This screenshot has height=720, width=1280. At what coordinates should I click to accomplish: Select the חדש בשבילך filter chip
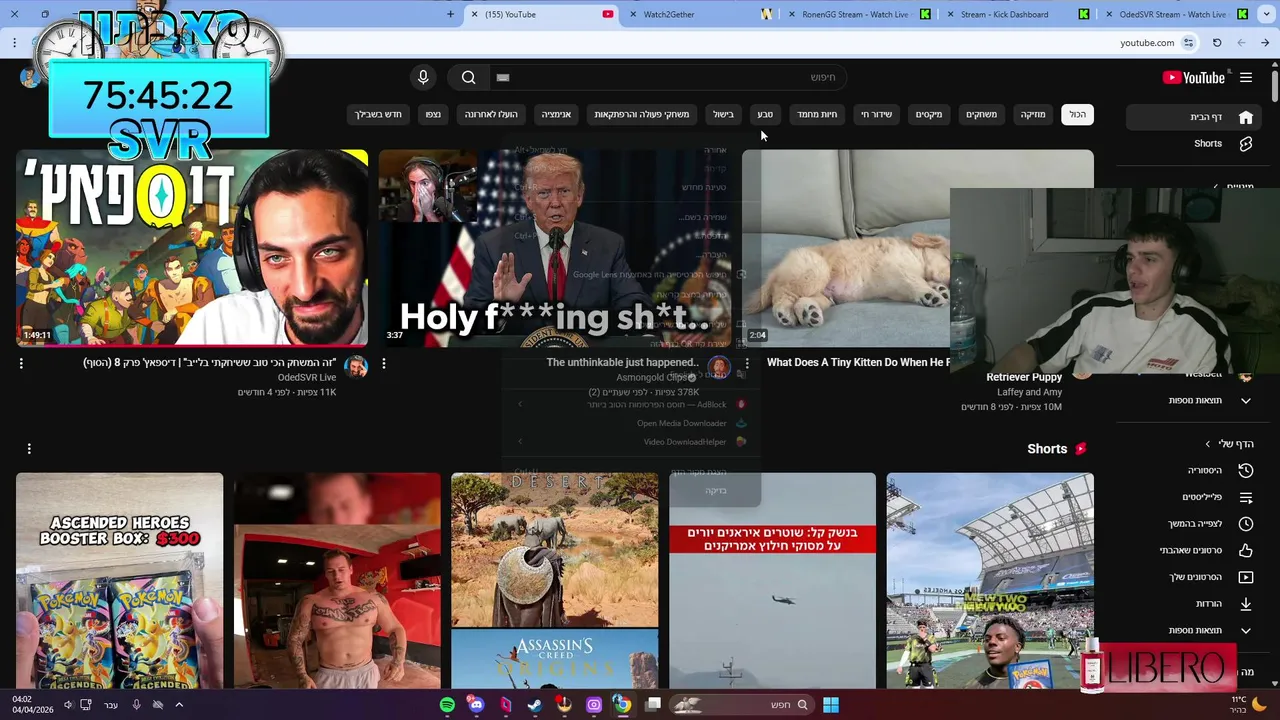378,115
